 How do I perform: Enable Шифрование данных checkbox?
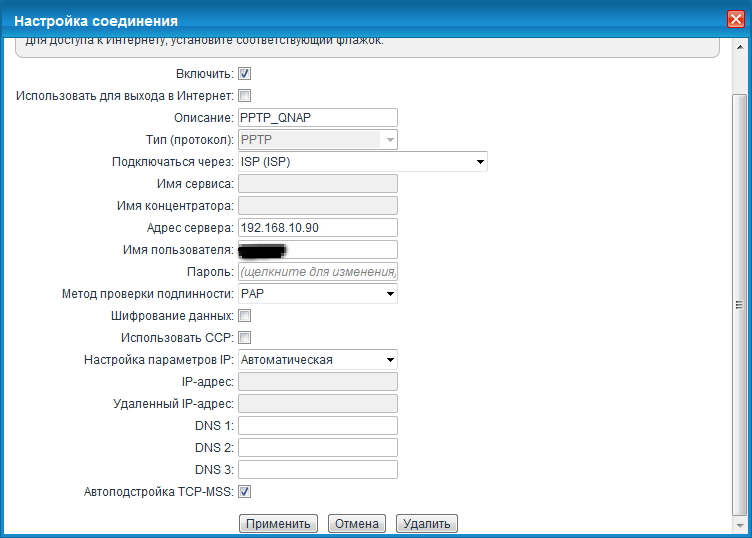(244, 316)
